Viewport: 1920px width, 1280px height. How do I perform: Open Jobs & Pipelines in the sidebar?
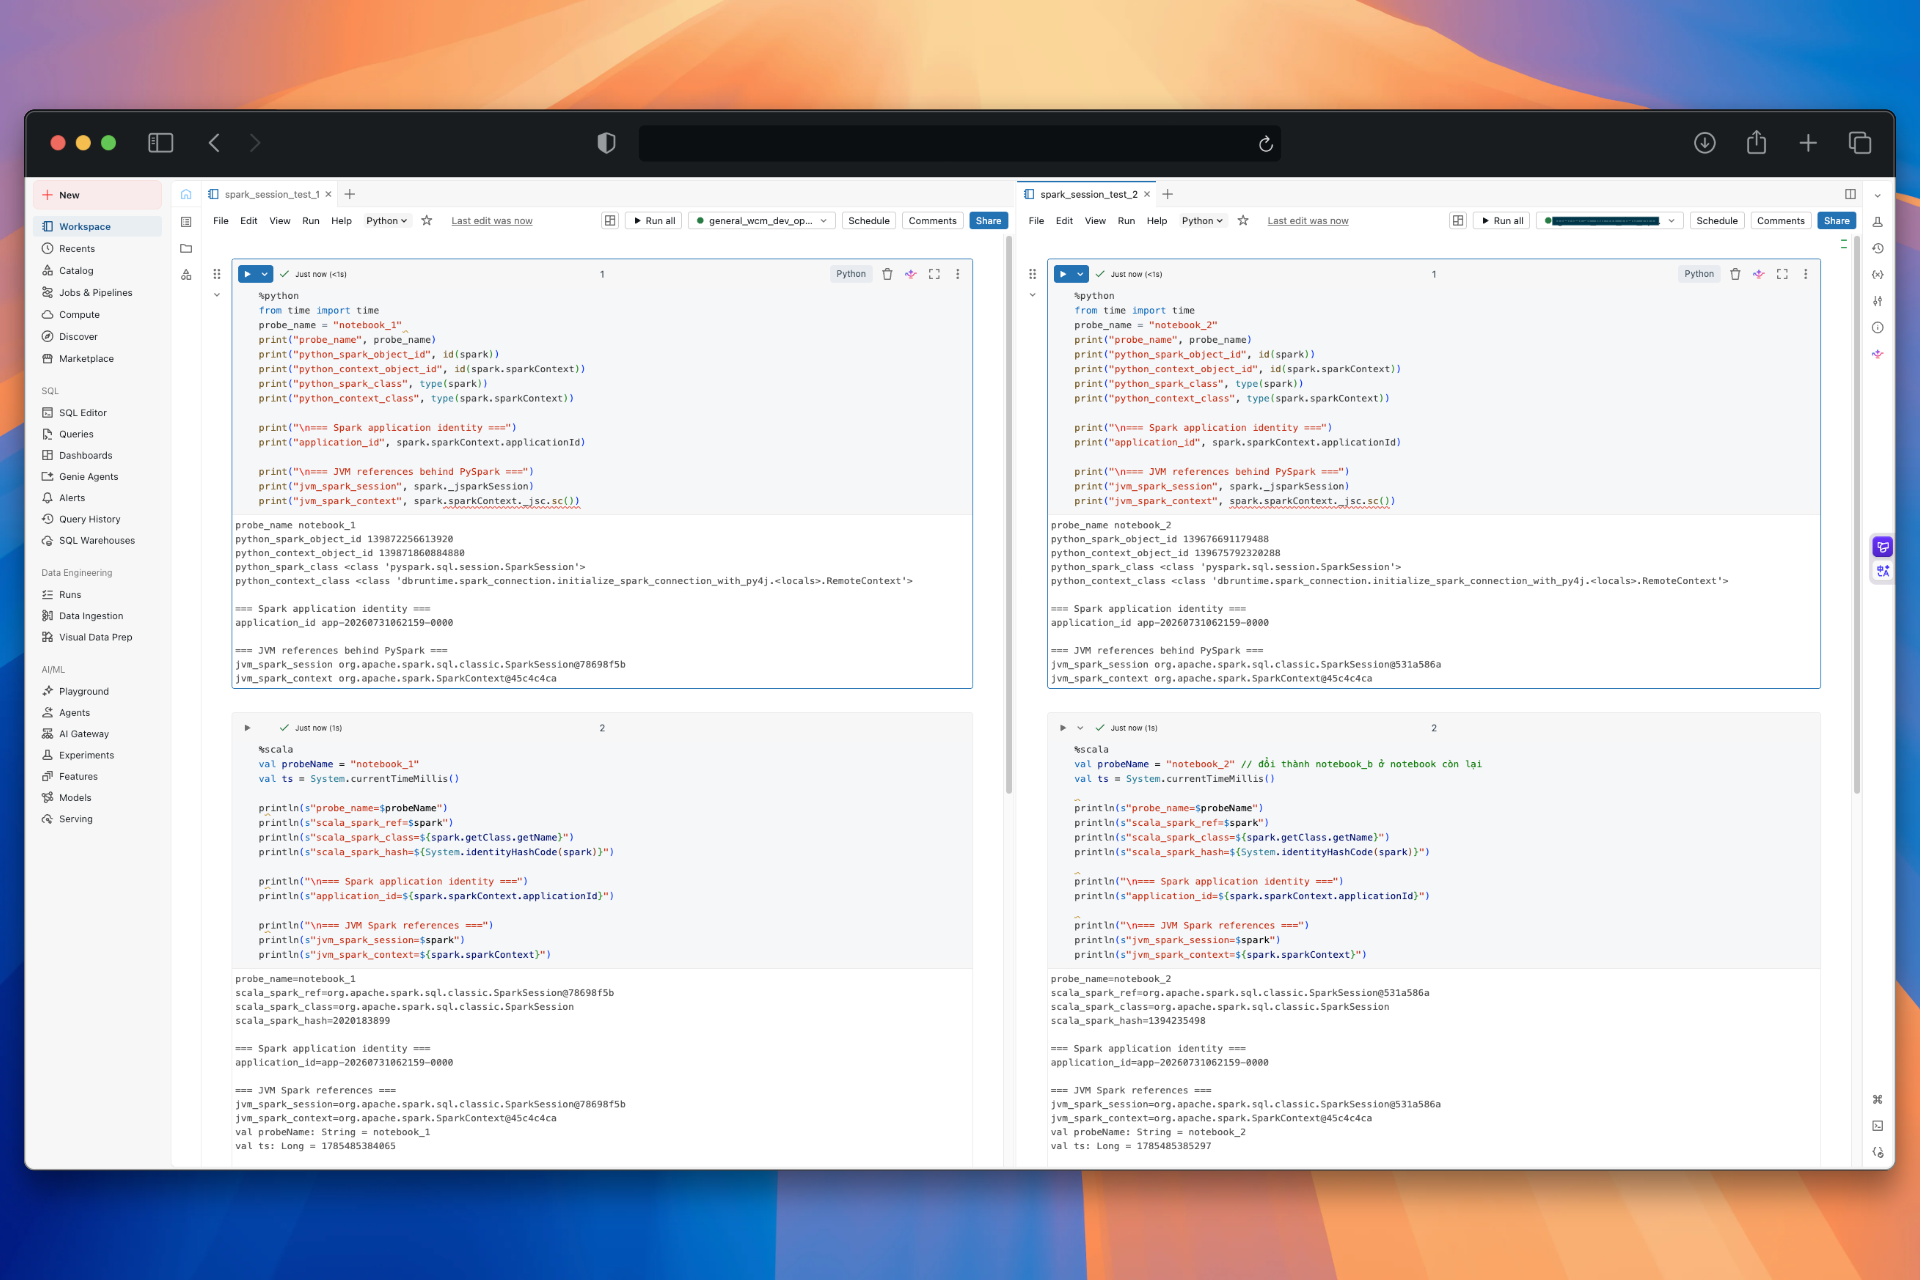(98, 293)
